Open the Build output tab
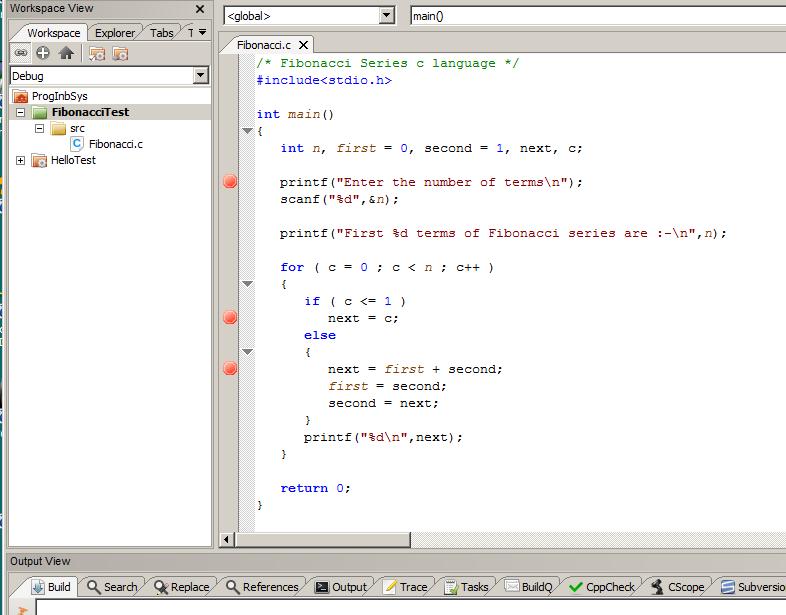Viewport: 786px width, 615px height. tap(51, 587)
